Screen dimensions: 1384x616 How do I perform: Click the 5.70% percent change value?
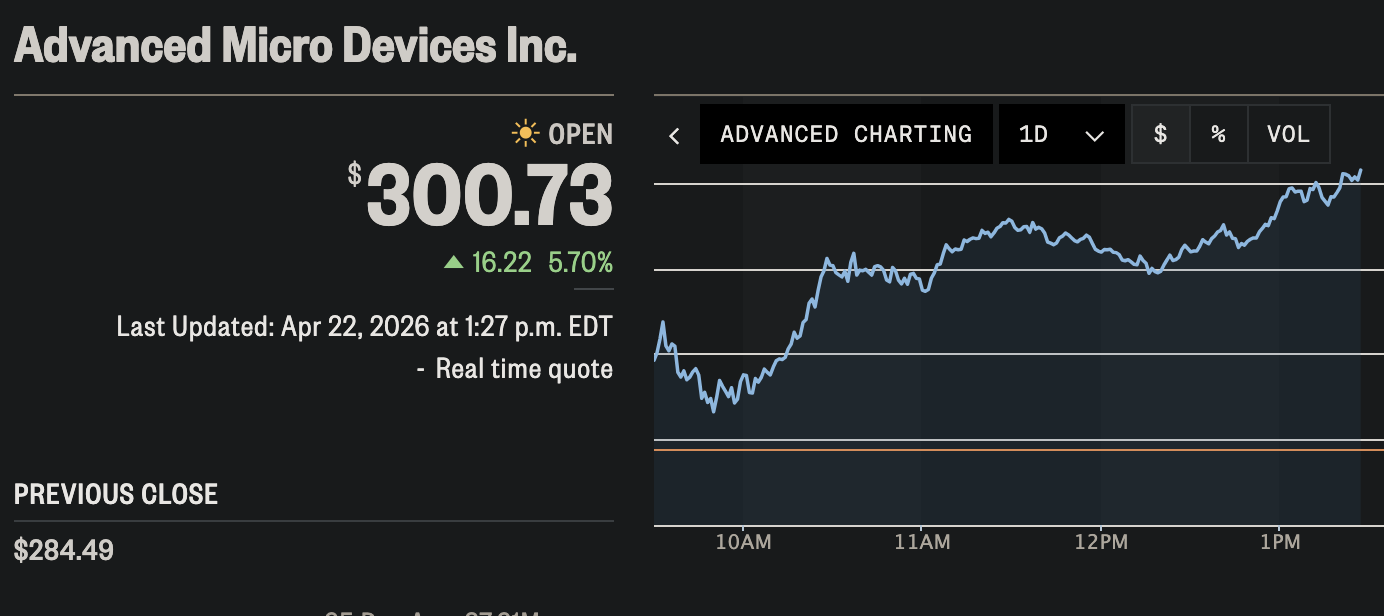click(580, 263)
